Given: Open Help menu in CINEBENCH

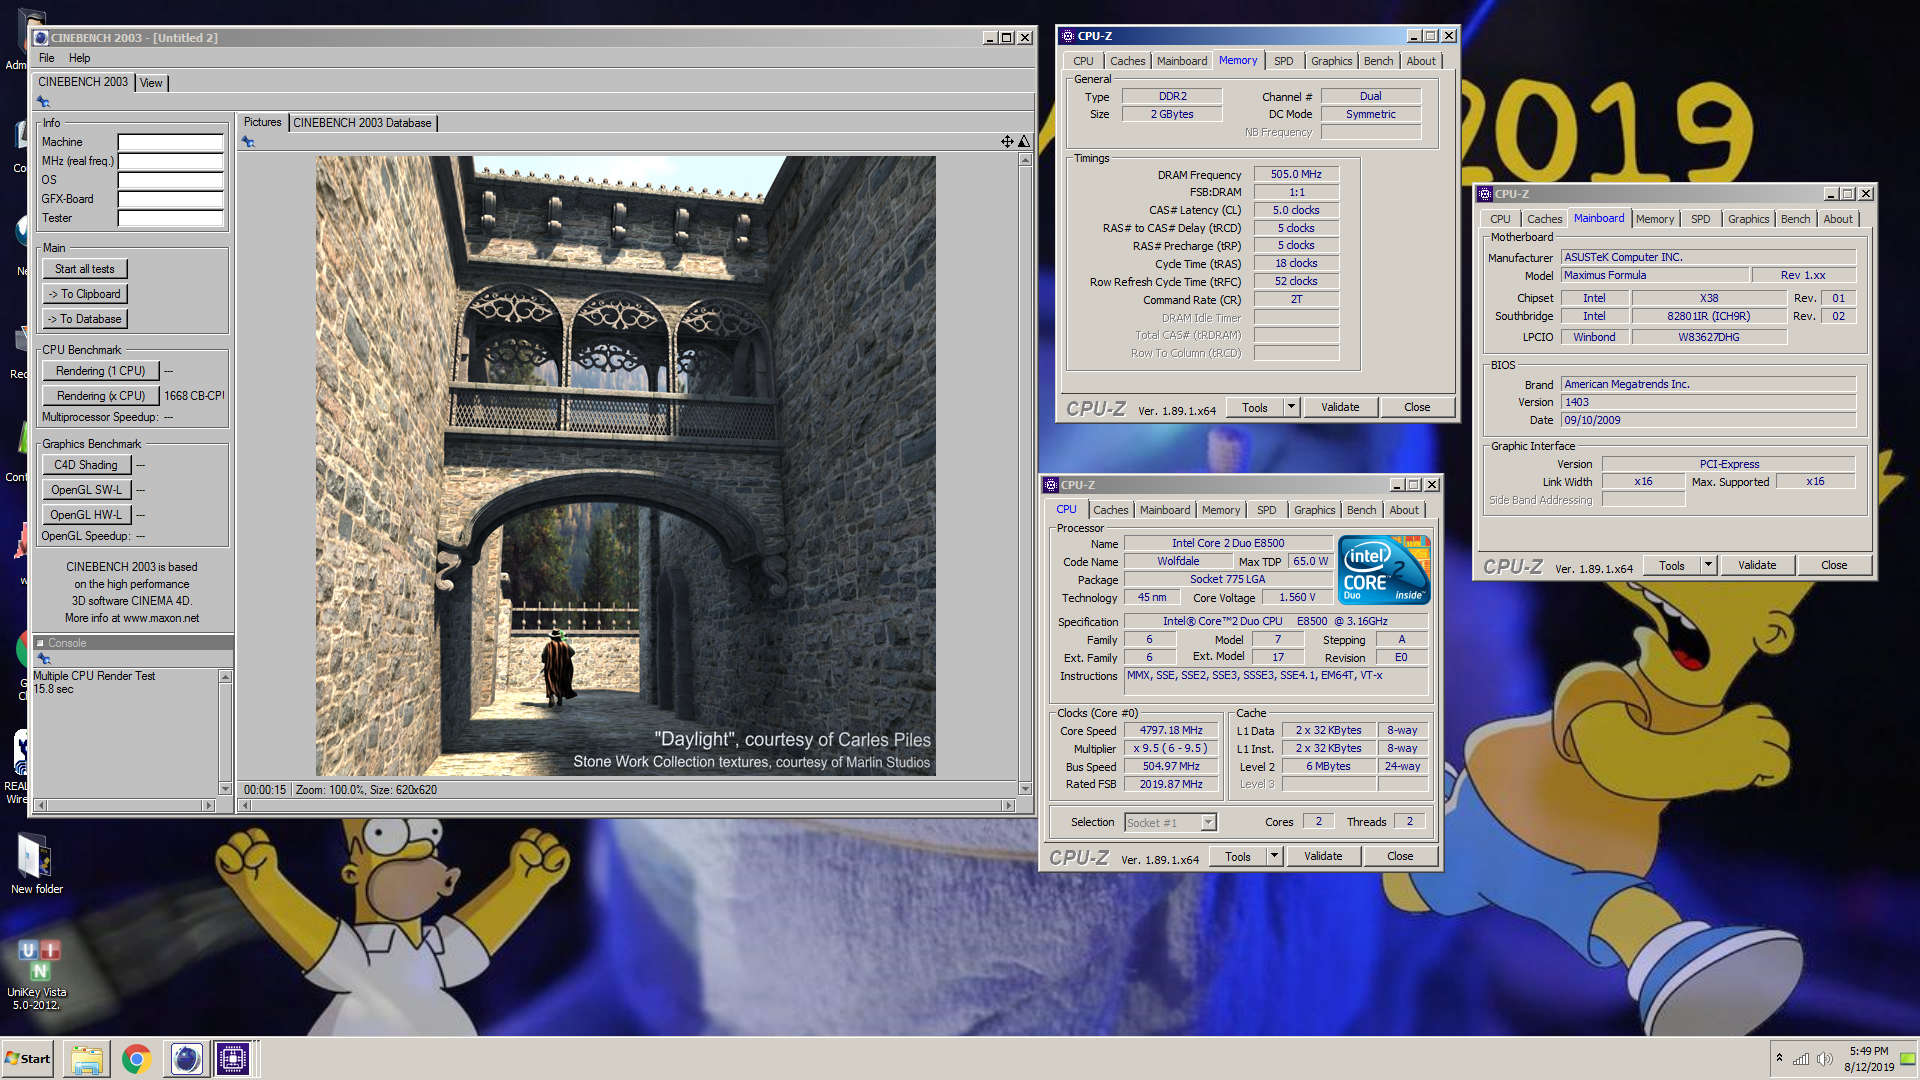Looking at the screenshot, I should coord(80,58).
